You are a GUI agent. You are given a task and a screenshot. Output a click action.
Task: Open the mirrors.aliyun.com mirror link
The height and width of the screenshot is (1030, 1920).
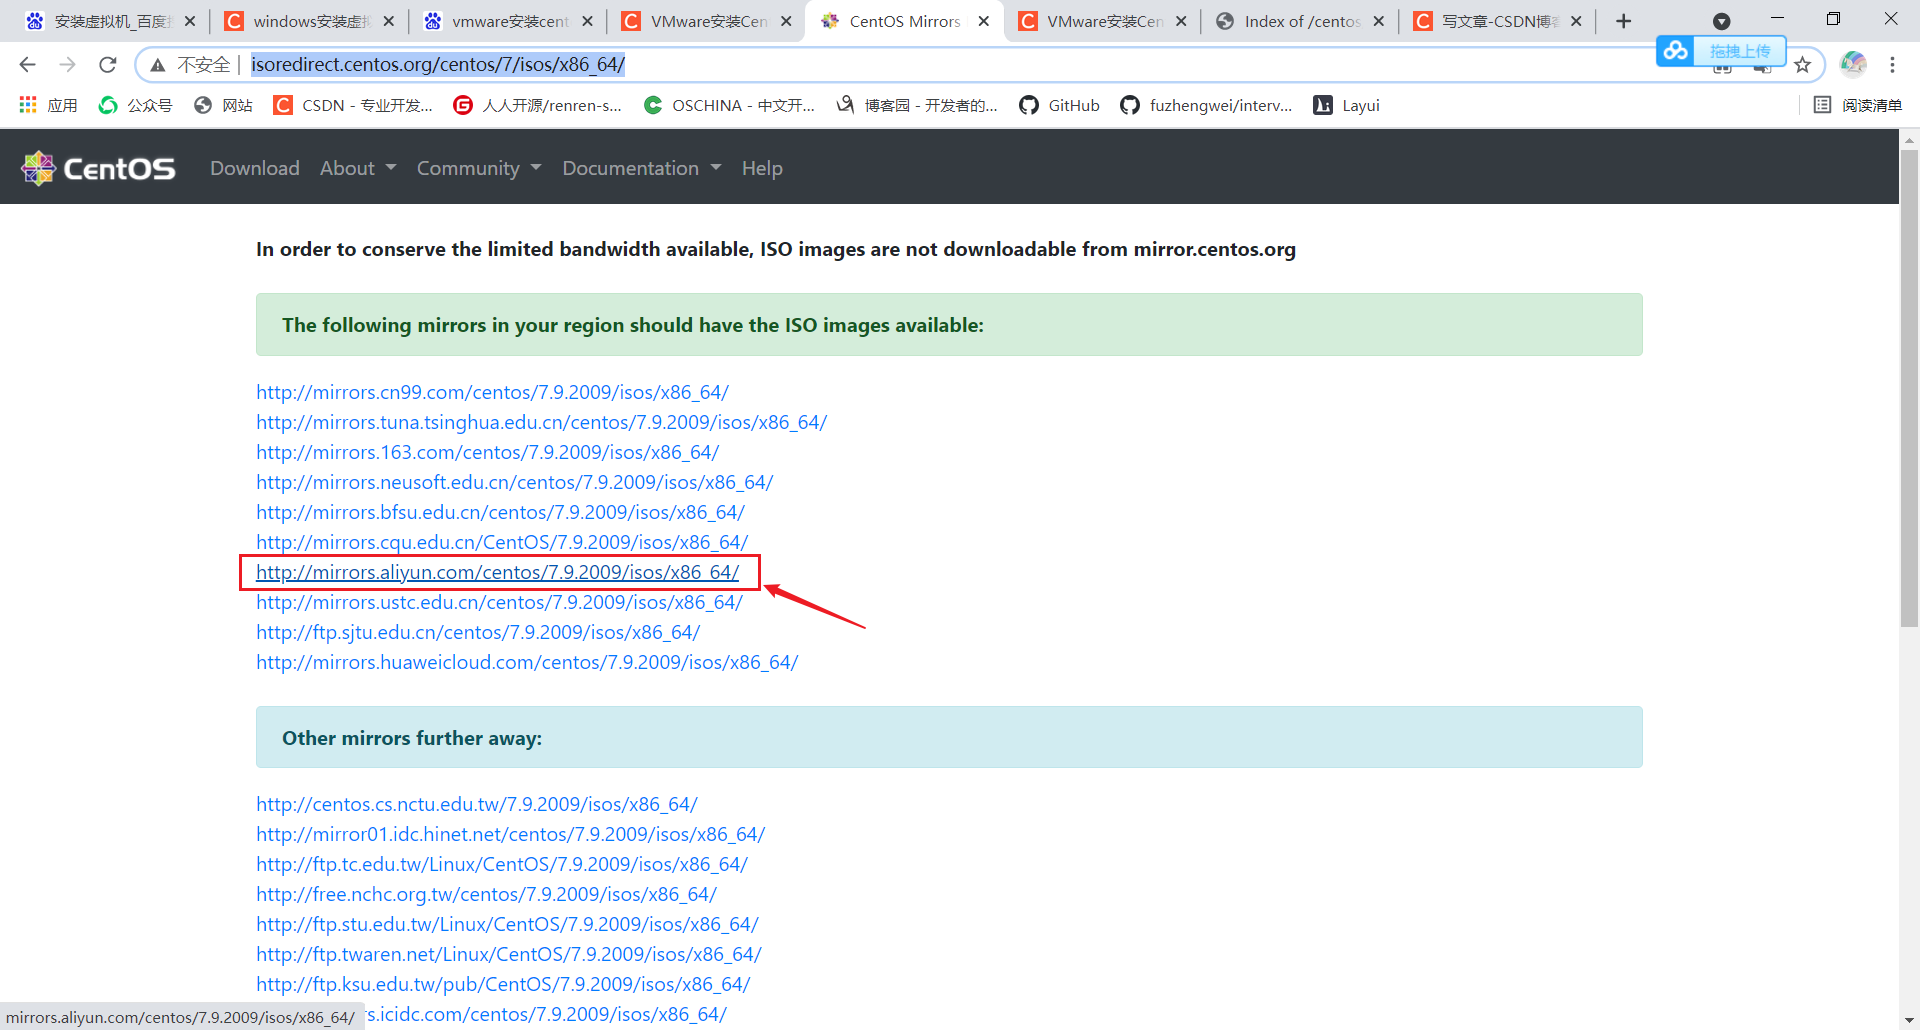pyautogui.click(x=499, y=572)
